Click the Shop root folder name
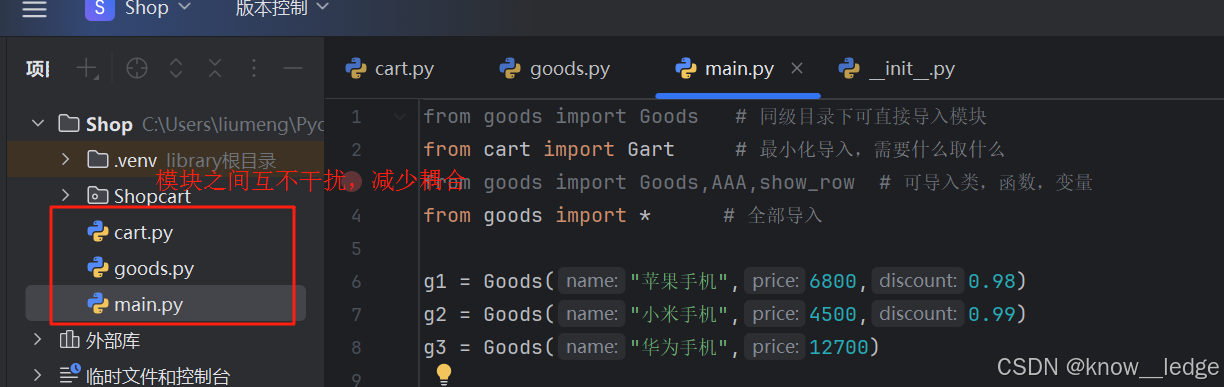 point(109,124)
